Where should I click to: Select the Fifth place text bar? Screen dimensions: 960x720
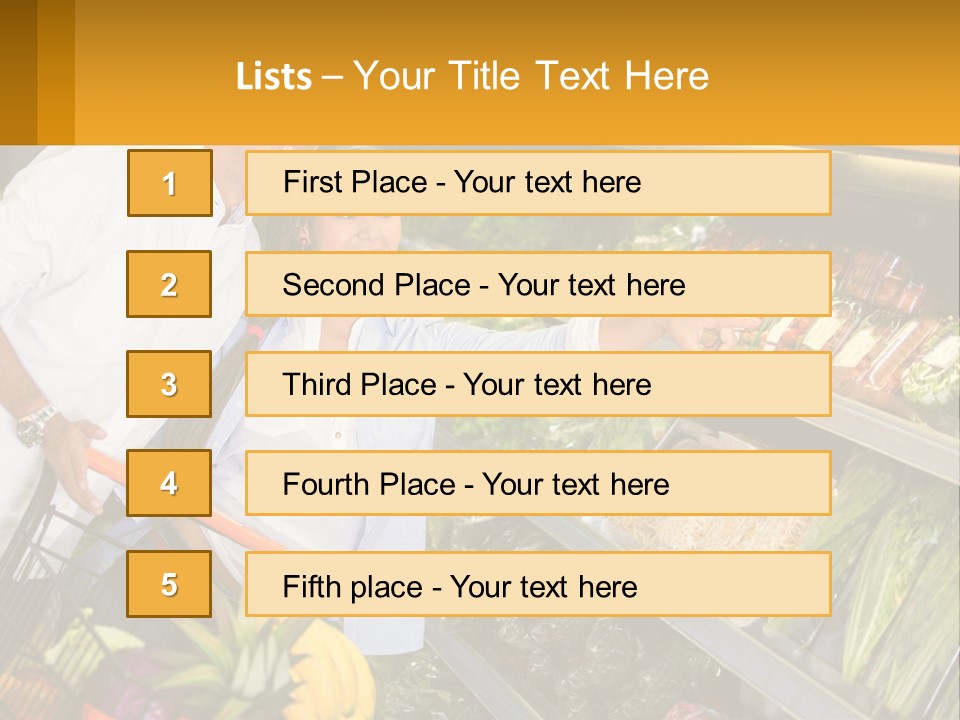[x=538, y=584]
